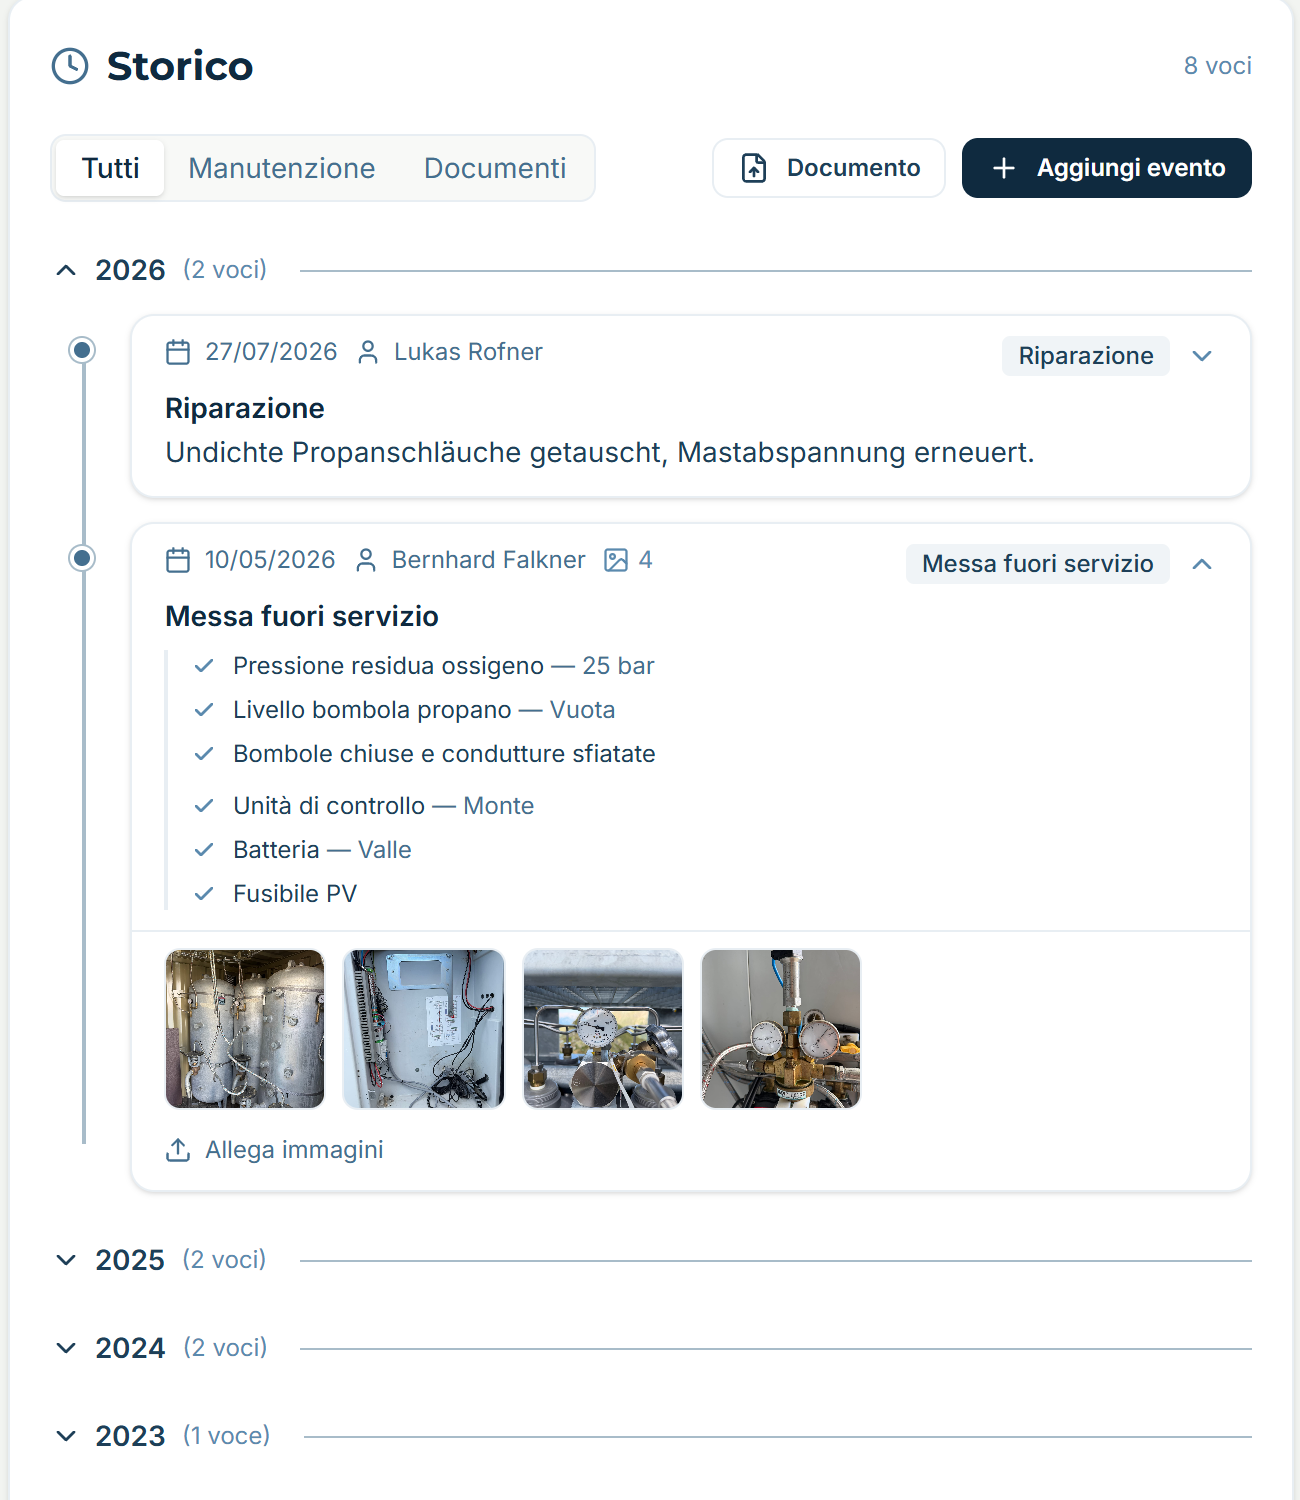Image resolution: width=1300 pixels, height=1500 pixels.
Task: Expand the 2025 year group
Action: coord(66,1260)
